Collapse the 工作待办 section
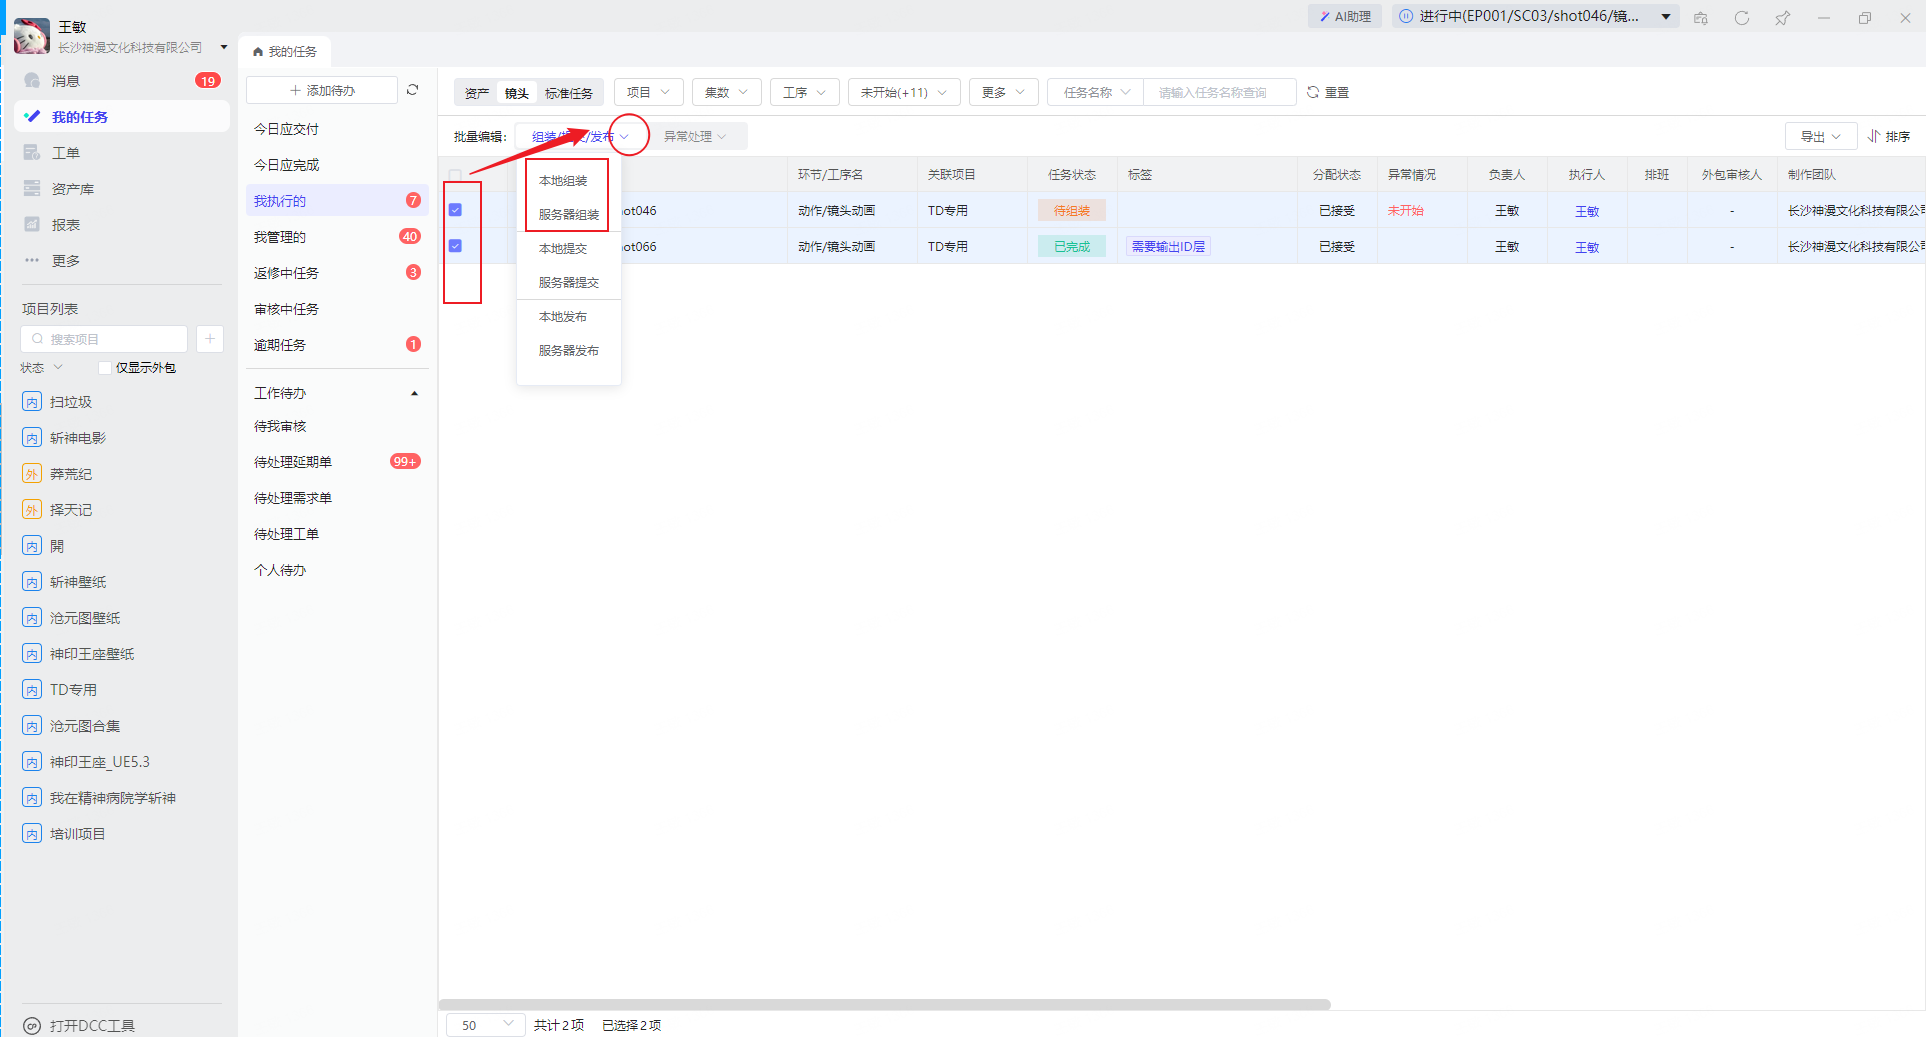1926x1037 pixels. (x=414, y=394)
